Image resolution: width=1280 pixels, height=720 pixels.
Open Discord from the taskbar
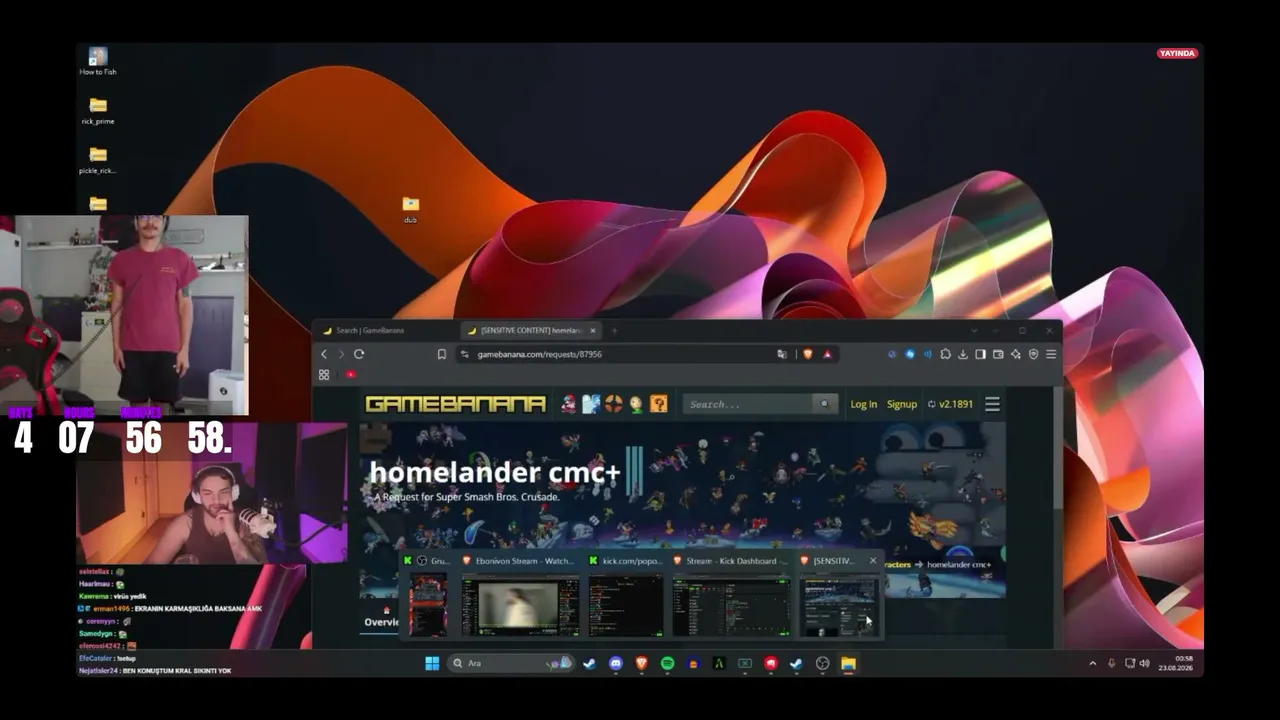[x=616, y=663]
